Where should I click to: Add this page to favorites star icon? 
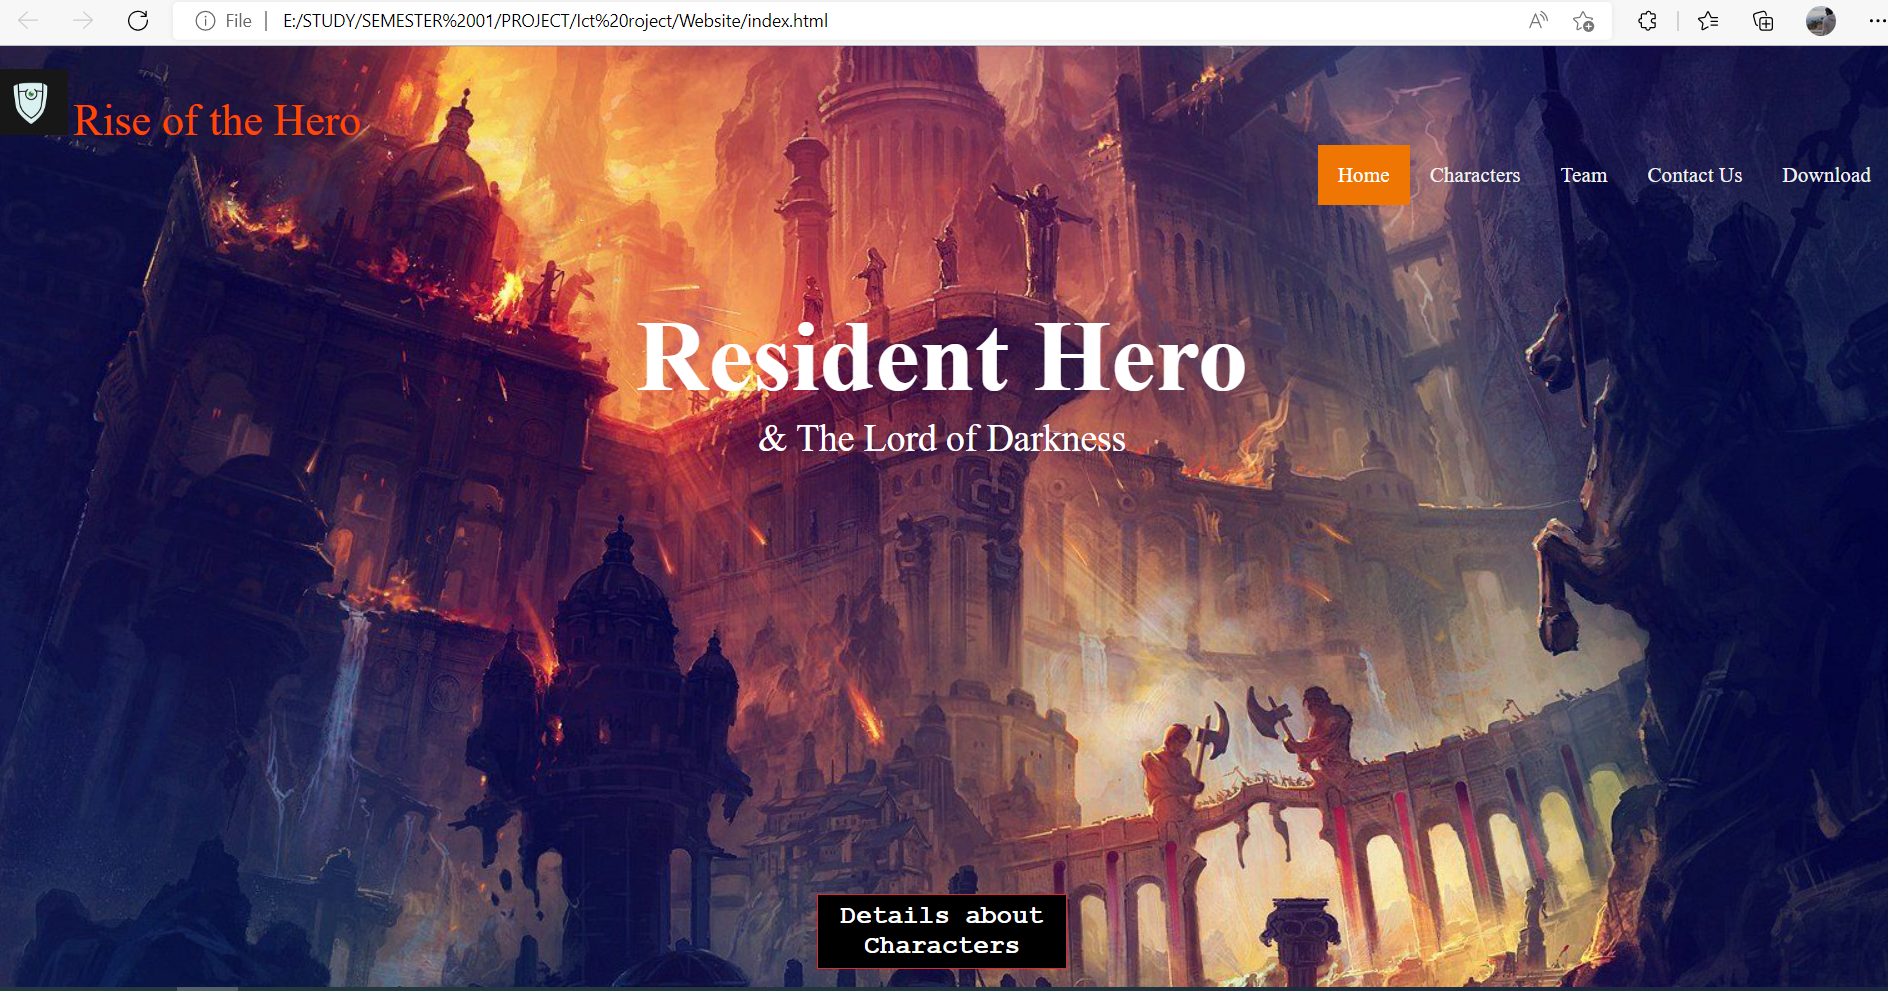click(1583, 21)
